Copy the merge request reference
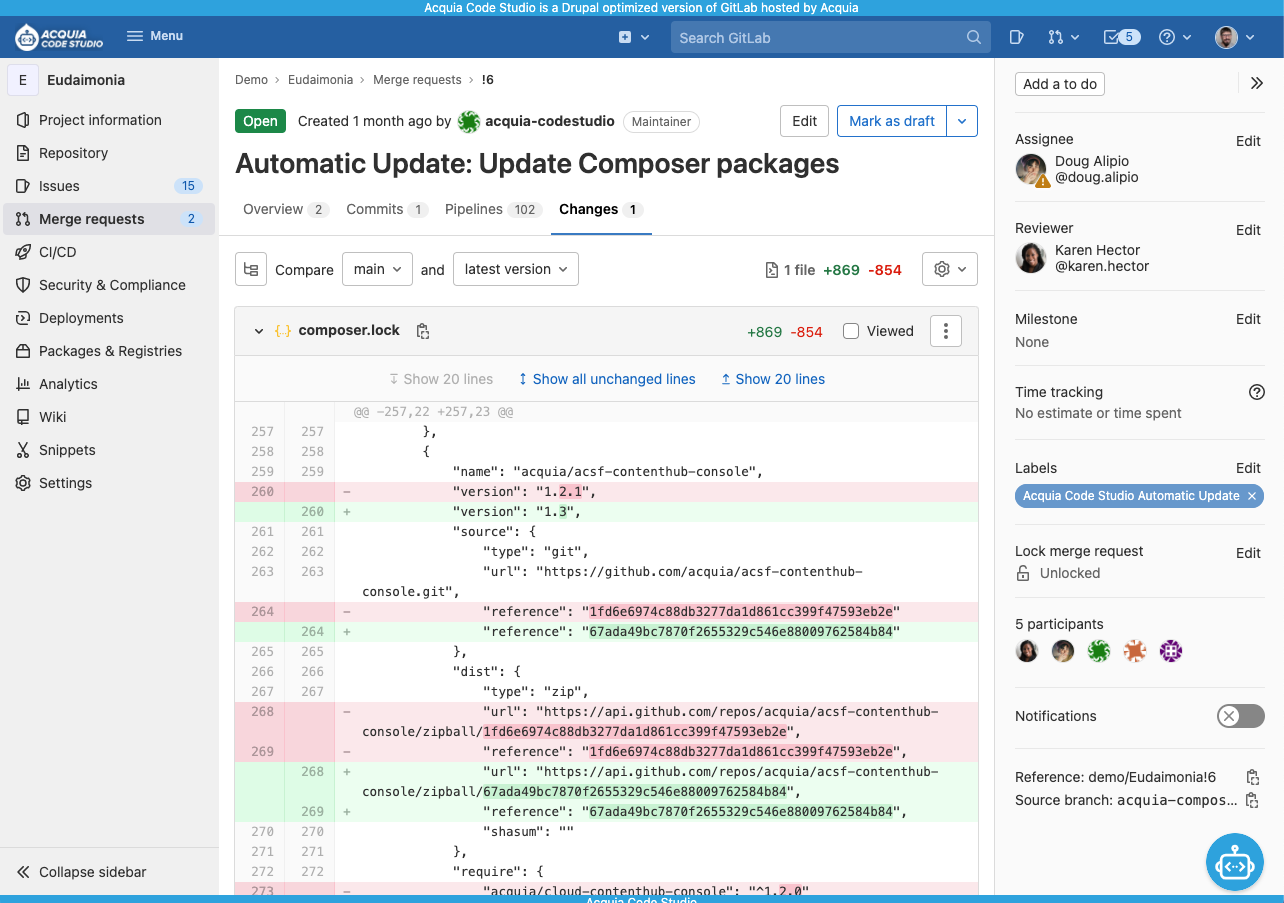1284x903 pixels. tap(1252, 777)
